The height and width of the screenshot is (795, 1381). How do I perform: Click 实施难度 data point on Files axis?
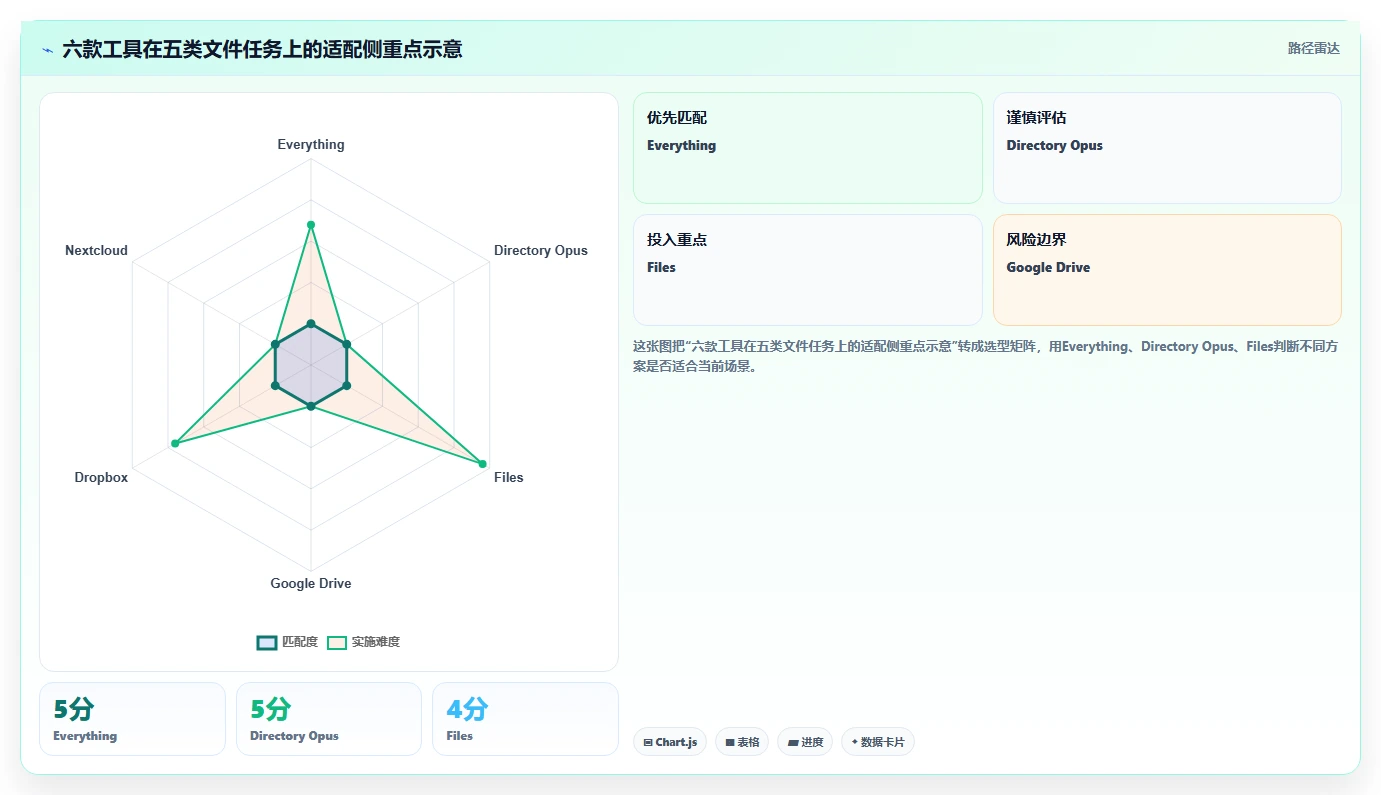(x=482, y=463)
